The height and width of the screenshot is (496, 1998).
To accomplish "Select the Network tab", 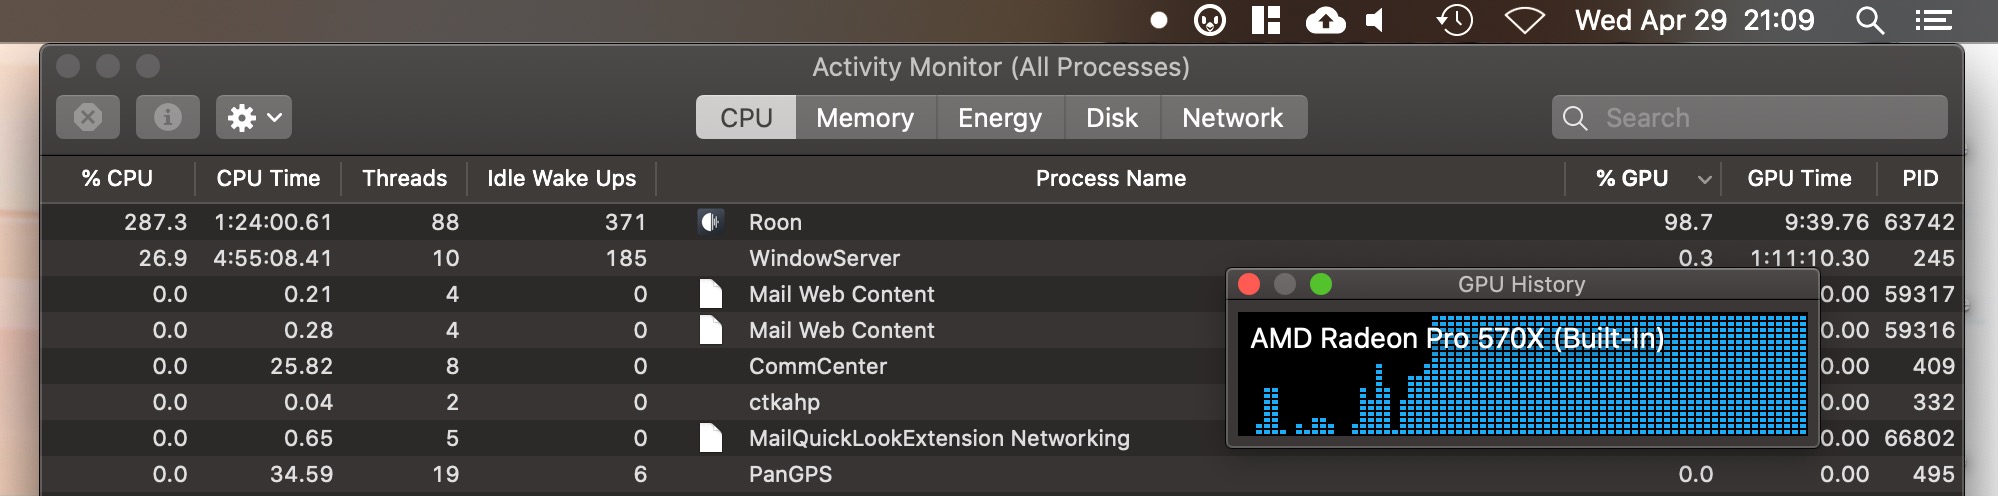I will pos(1233,118).
